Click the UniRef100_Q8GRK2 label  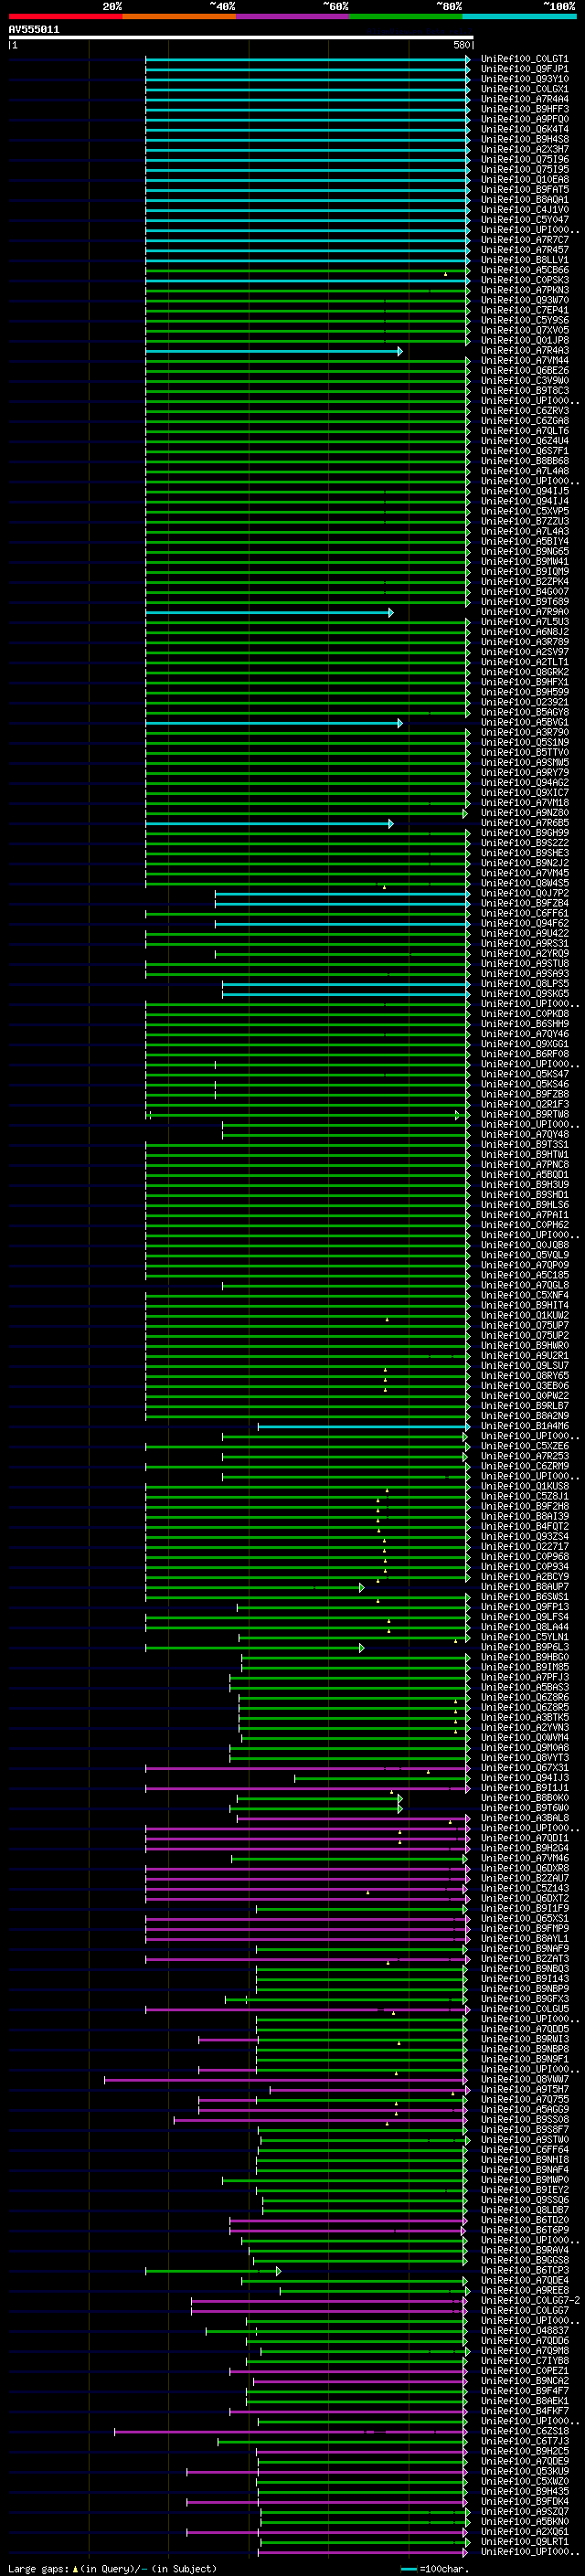[524, 672]
